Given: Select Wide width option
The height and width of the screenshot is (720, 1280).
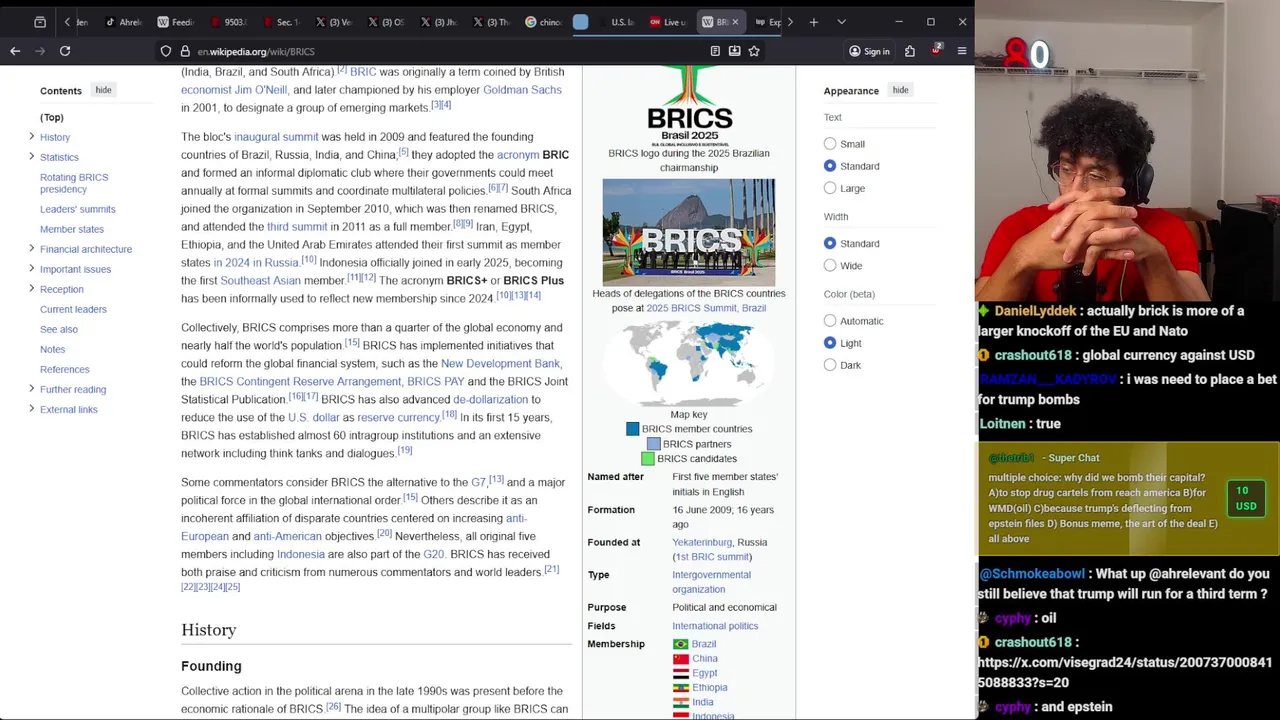Looking at the screenshot, I should (830, 265).
